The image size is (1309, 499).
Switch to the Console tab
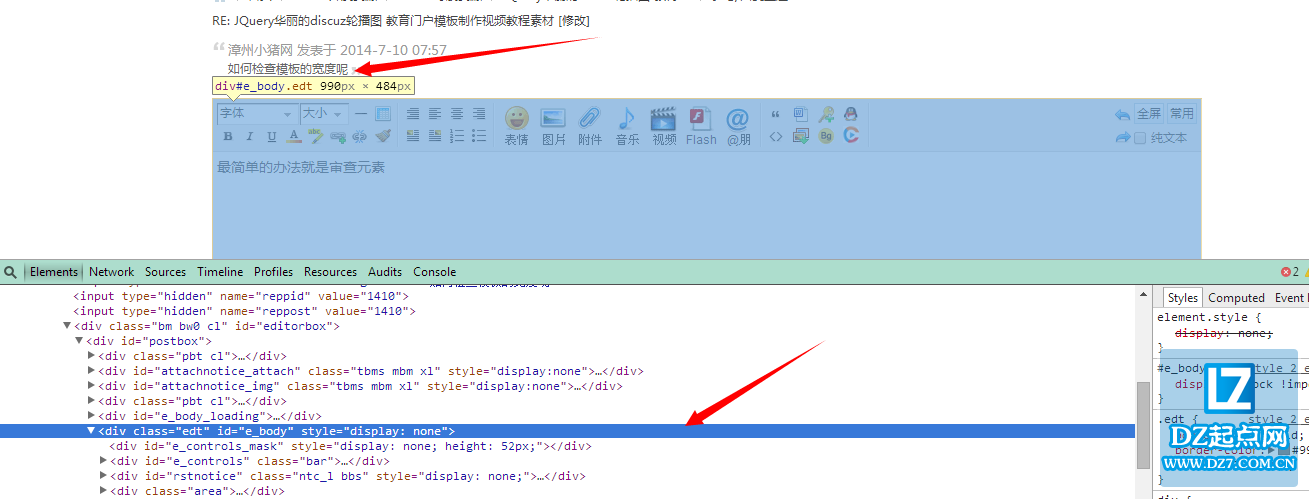click(434, 272)
